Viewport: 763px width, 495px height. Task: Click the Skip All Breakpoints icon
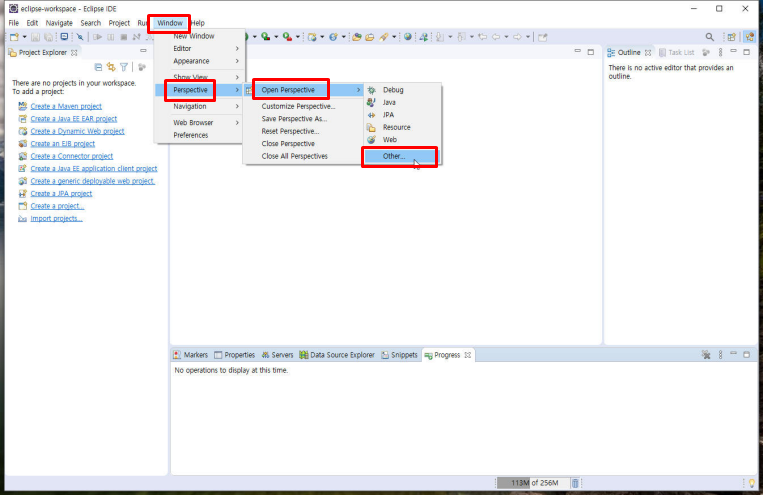(80, 37)
